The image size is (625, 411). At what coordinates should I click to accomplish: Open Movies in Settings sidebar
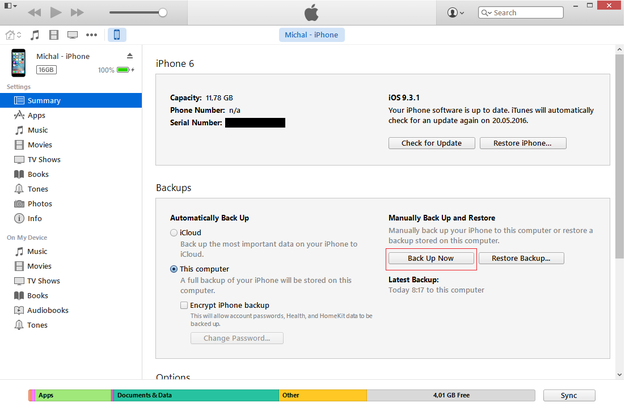pos(71,145)
